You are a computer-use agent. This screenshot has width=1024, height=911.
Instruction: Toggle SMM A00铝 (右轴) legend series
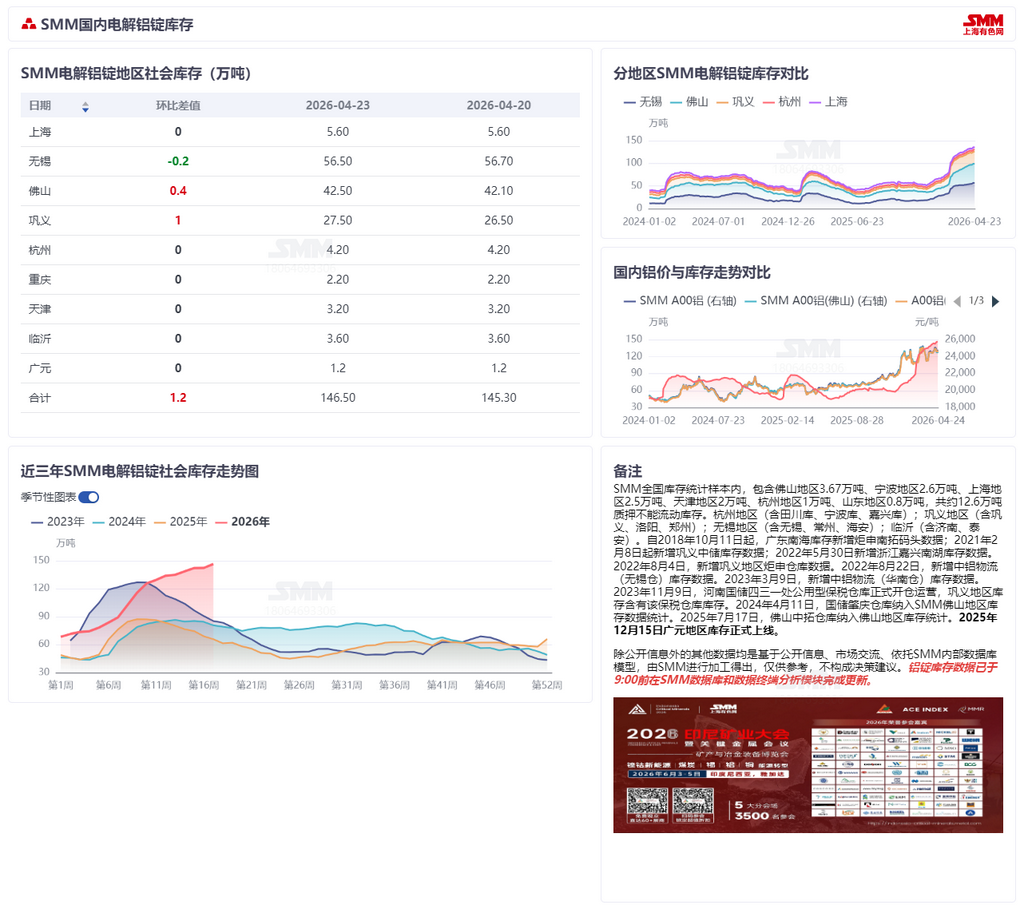(x=680, y=301)
